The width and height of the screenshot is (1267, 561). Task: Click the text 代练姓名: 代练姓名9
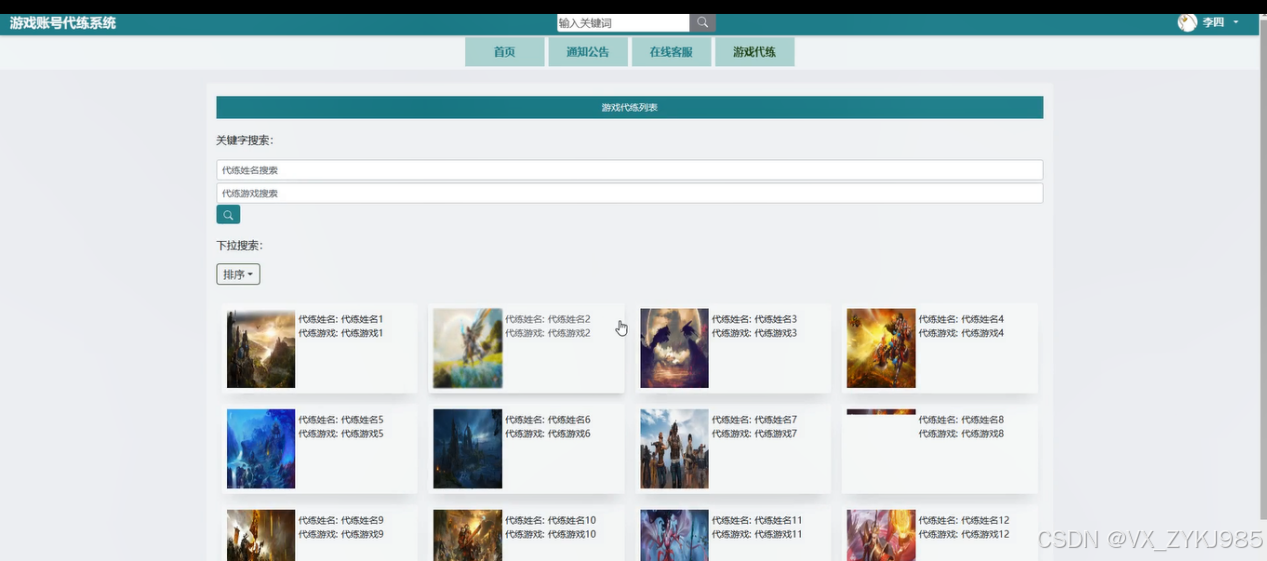(341, 521)
